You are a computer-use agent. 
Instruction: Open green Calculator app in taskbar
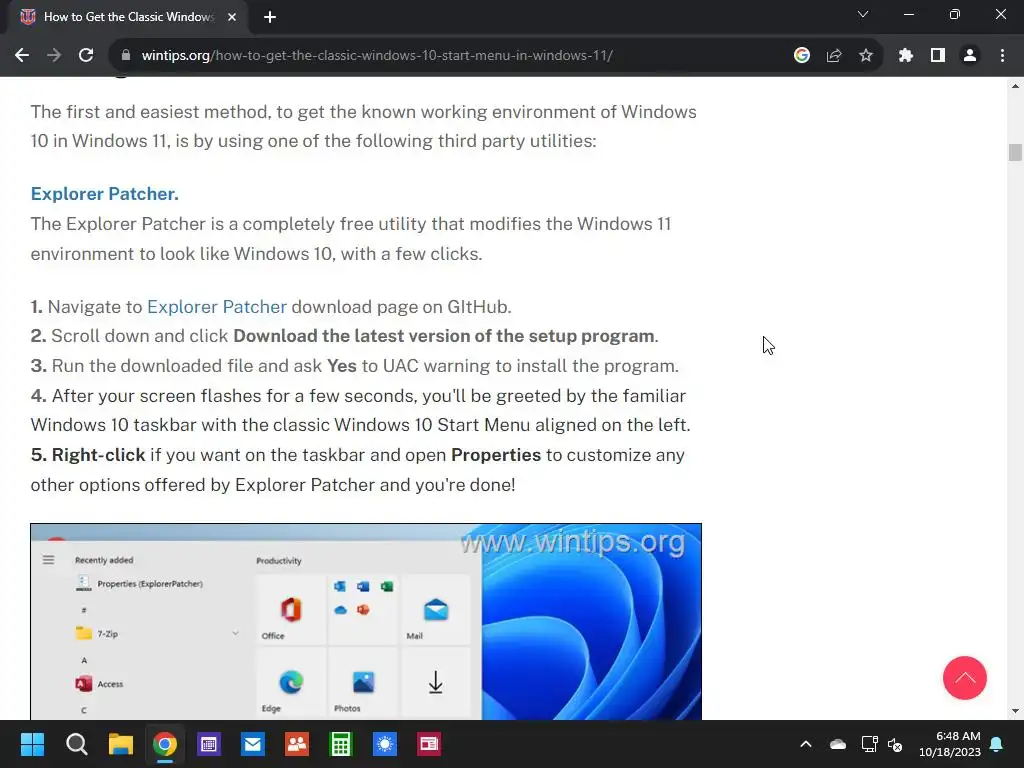tap(341, 744)
